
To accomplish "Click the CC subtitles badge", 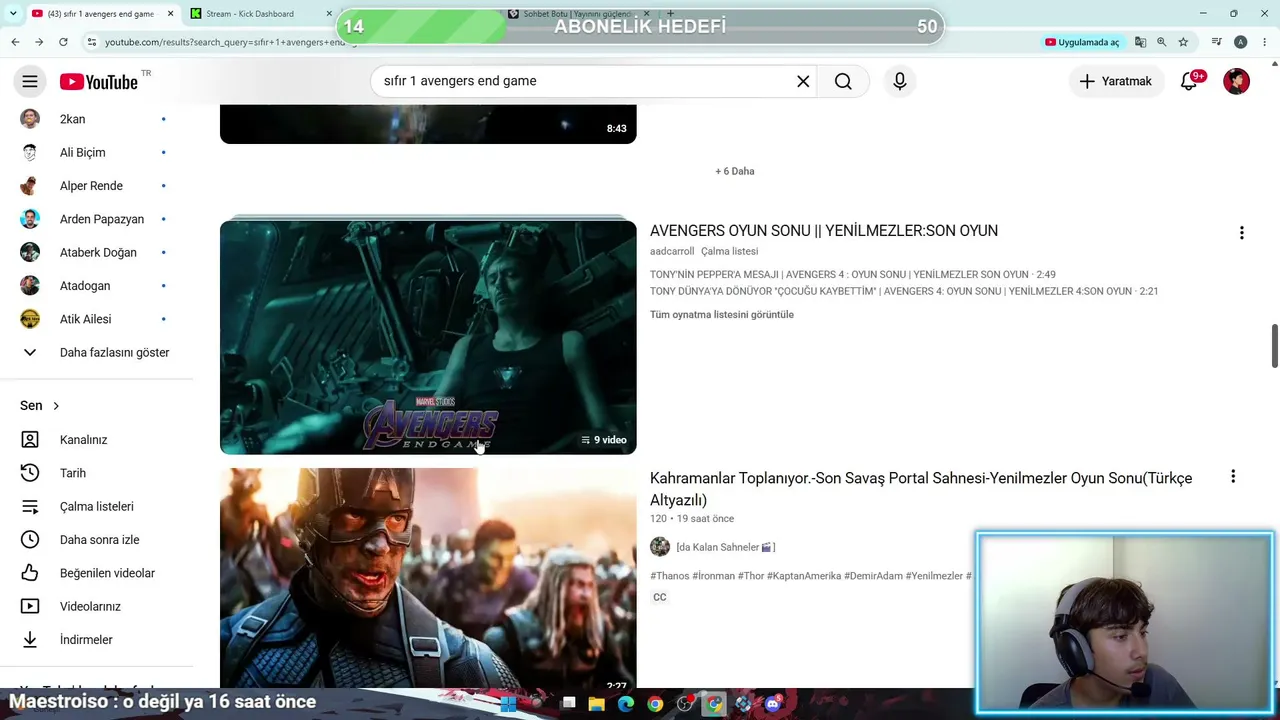I will pyautogui.click(x=660, y=597).
